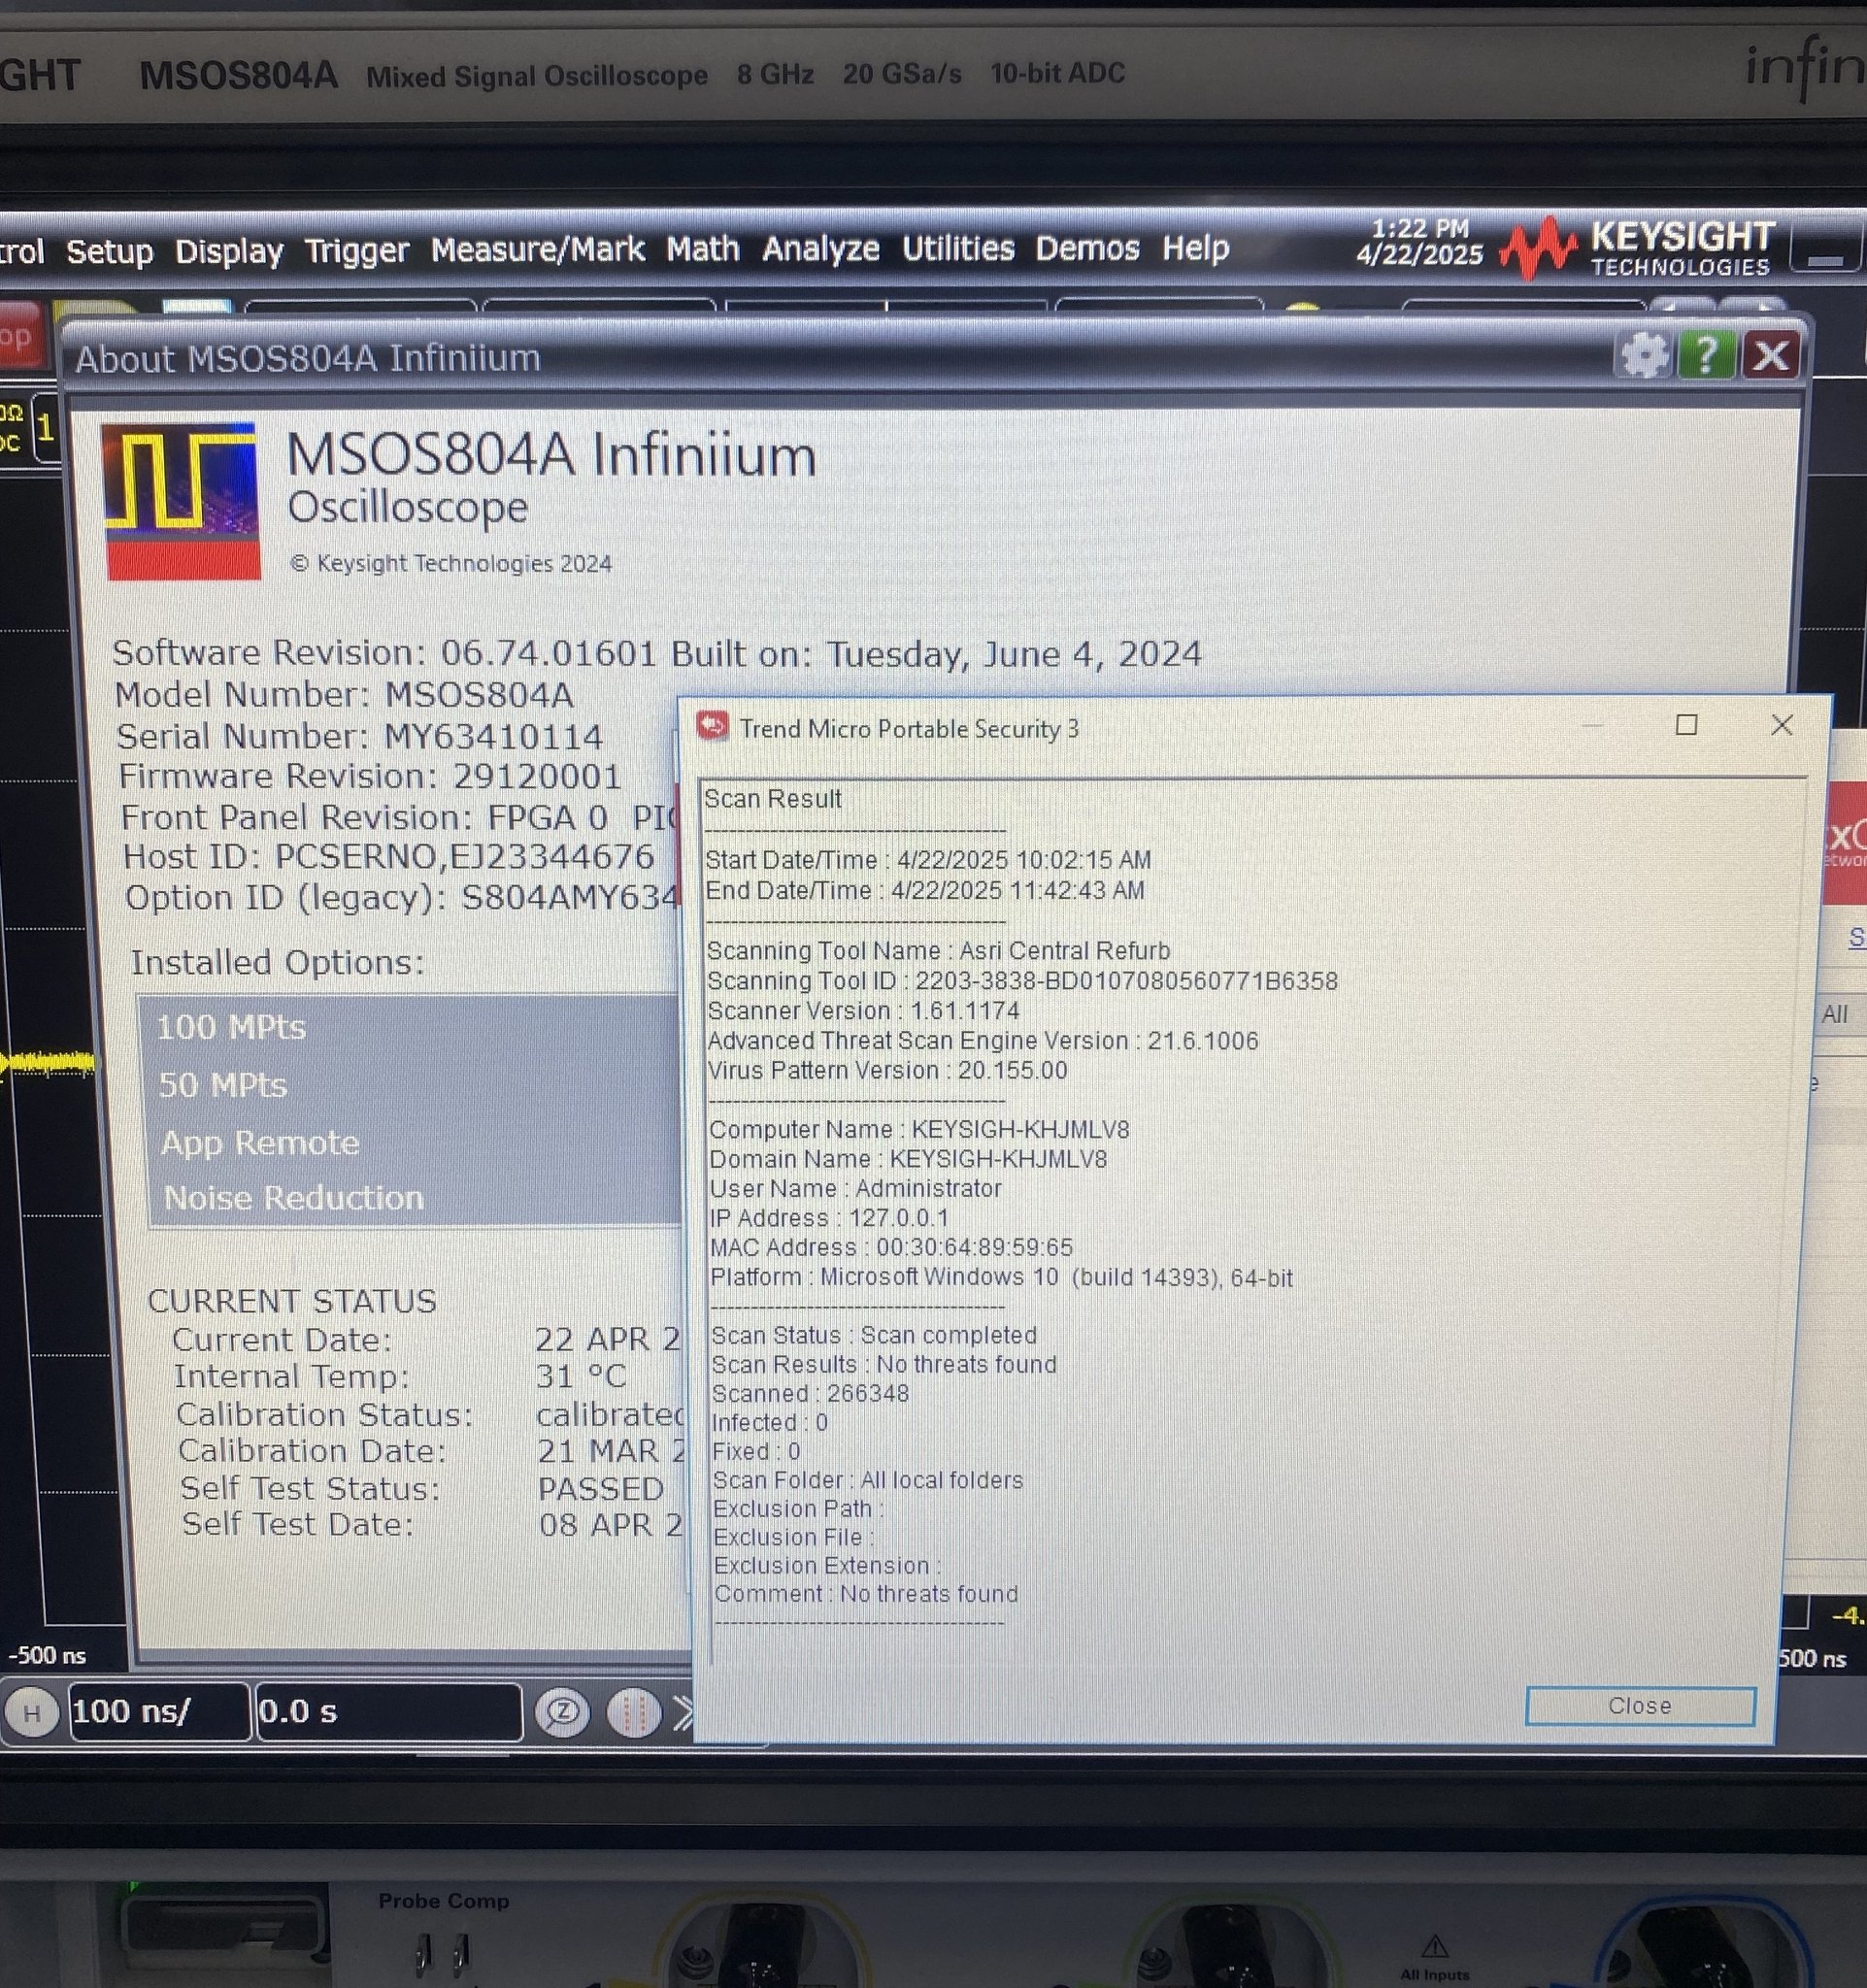
Task: Click the Firmware Revision 29120001 line
Action: 370,776
